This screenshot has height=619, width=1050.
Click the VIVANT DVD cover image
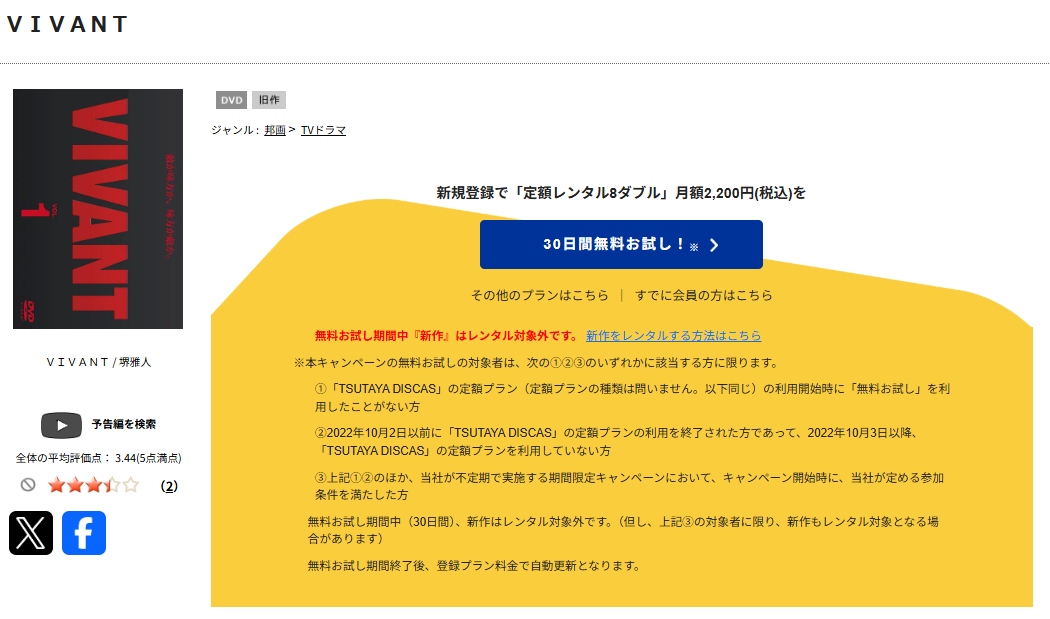[x=97, y=208]
